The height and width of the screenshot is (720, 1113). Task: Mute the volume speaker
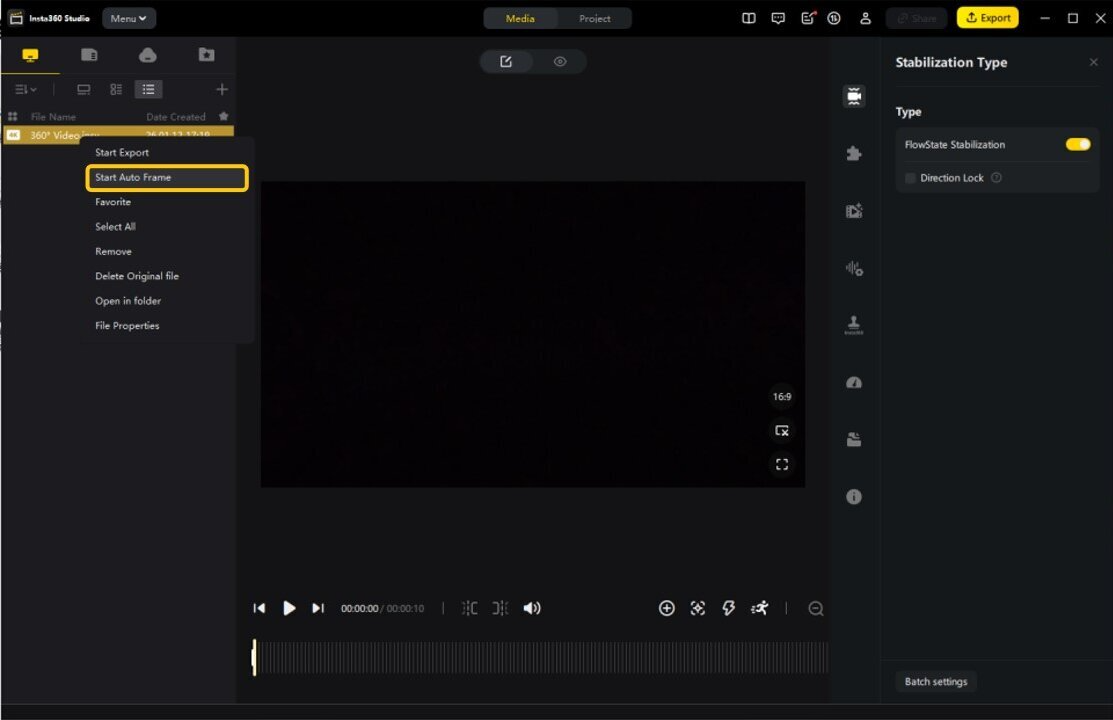pyautogui.click(x=532, y=609)
